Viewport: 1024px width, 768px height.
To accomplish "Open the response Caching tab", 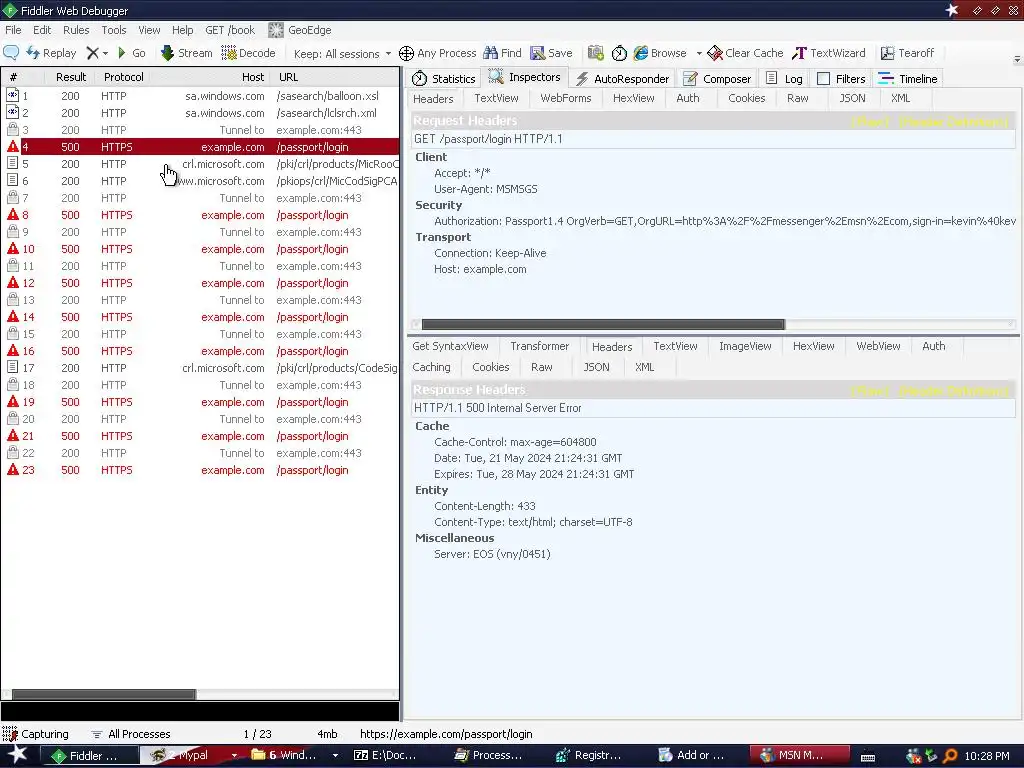I will tap(431, 367).
